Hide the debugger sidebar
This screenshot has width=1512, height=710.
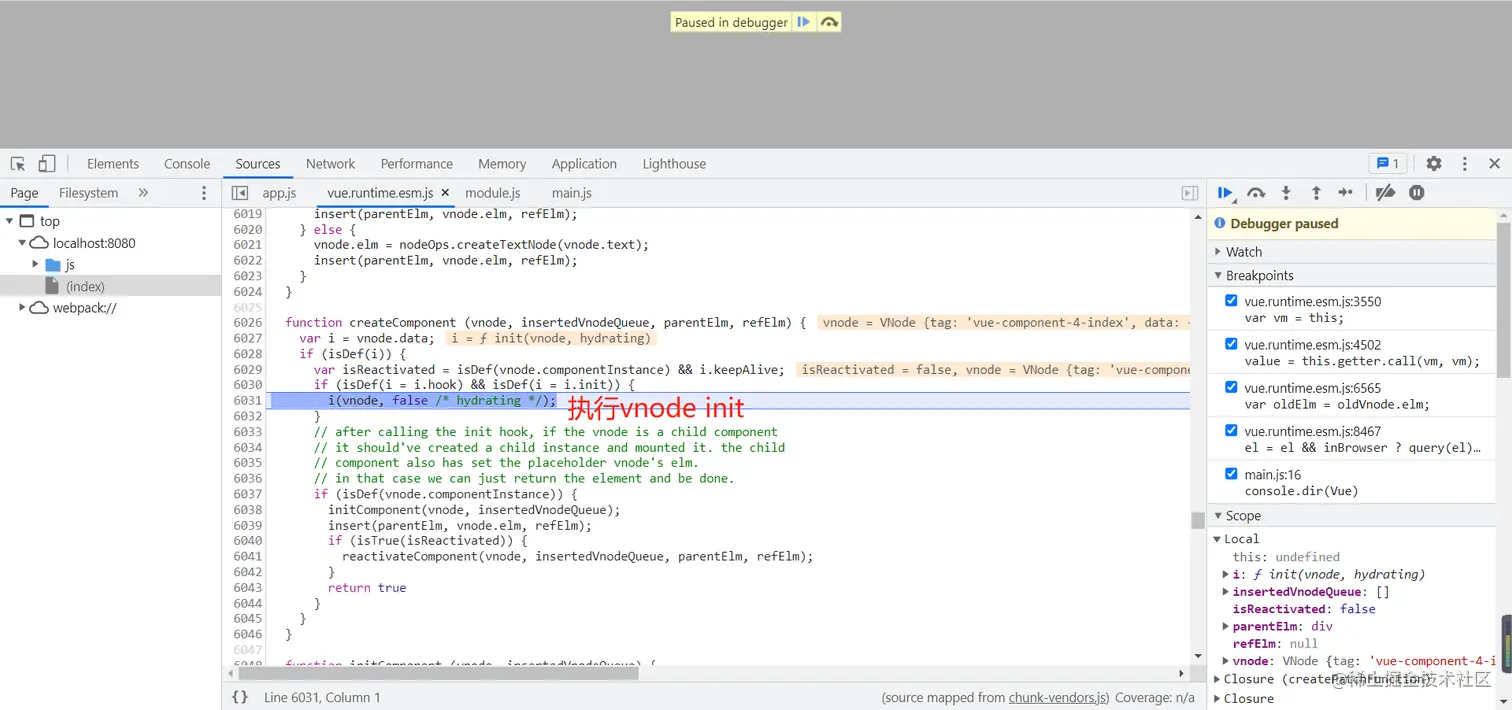pyautogui.click(x=1190, y=193)
